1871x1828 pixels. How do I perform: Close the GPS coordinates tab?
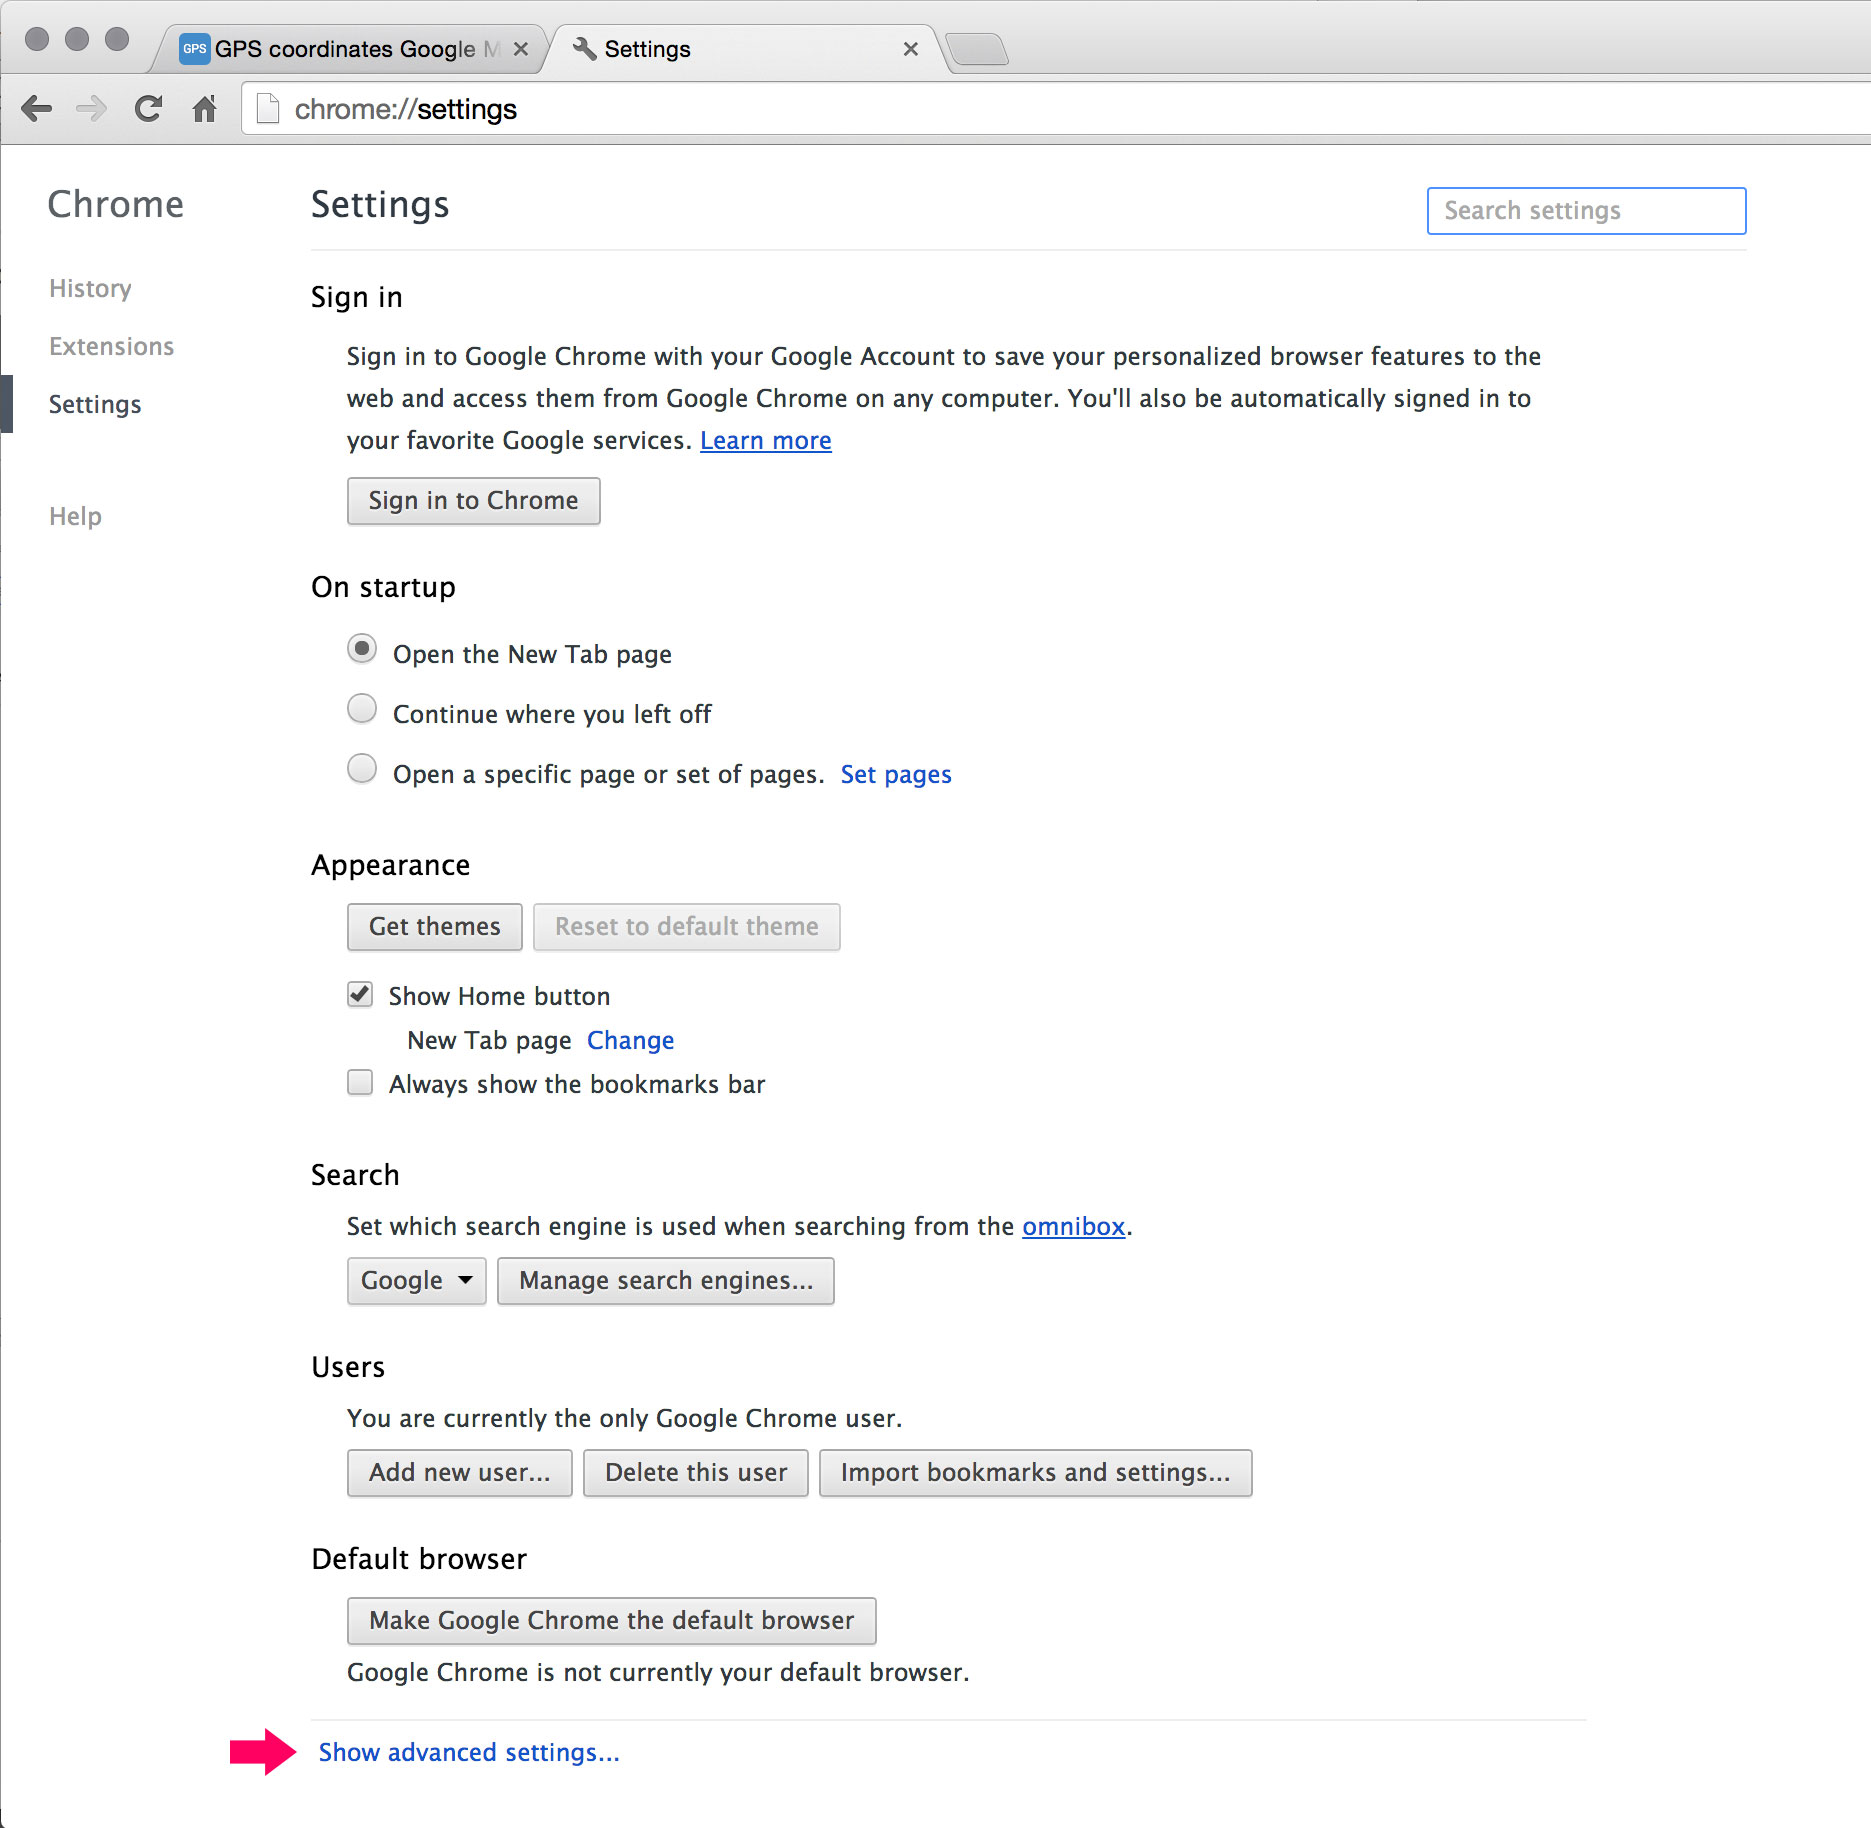pyautogui.click(x=520, y=49)
